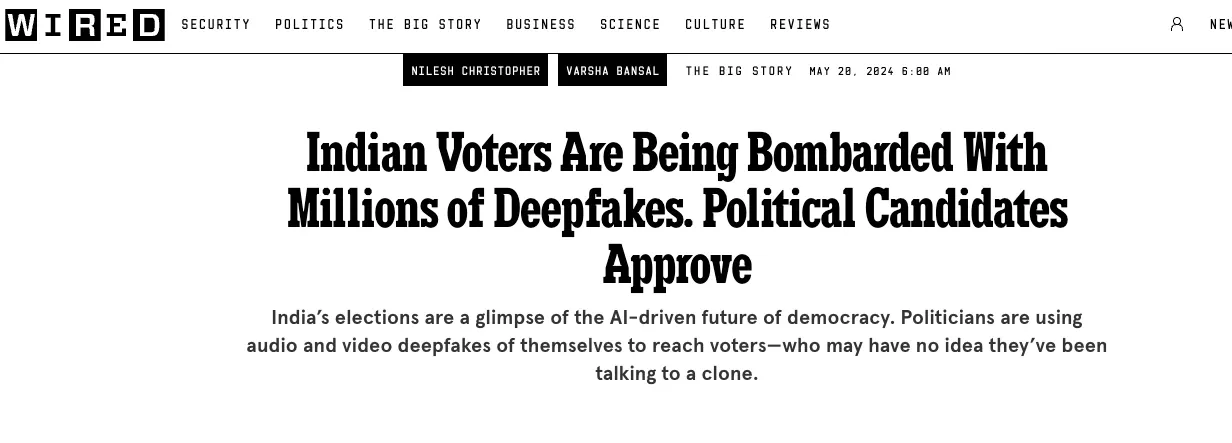
Task: Open the Business section
Action: pyautogui.click(x=541, y=24)
